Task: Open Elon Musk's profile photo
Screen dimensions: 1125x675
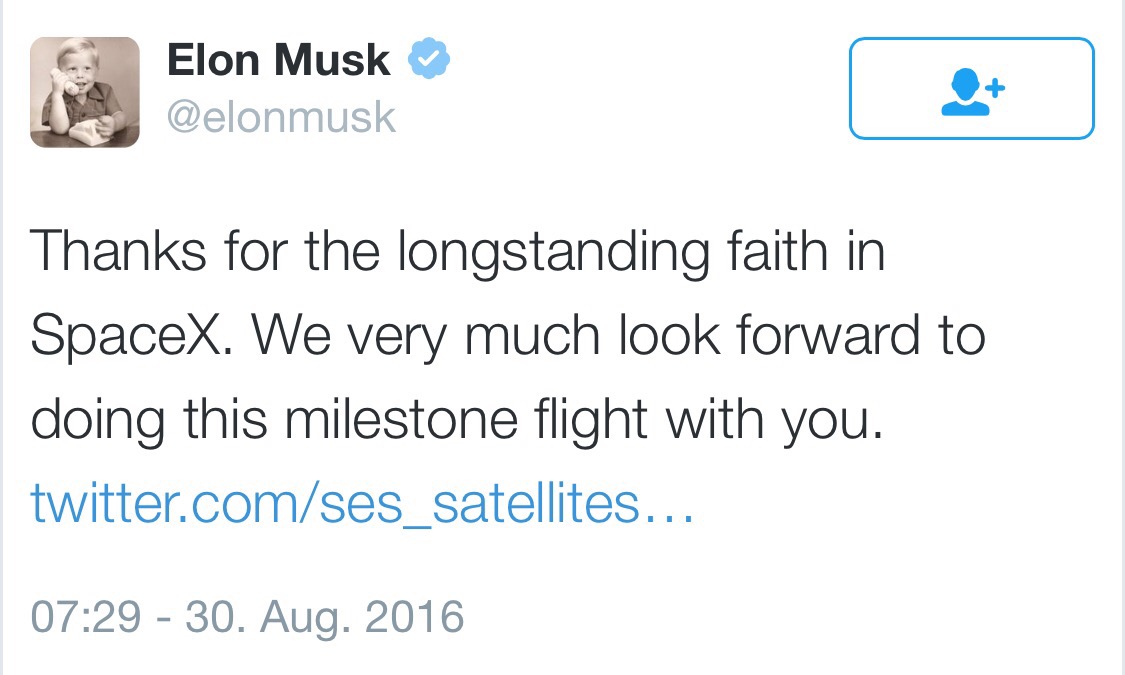Action: pos(85,92)
